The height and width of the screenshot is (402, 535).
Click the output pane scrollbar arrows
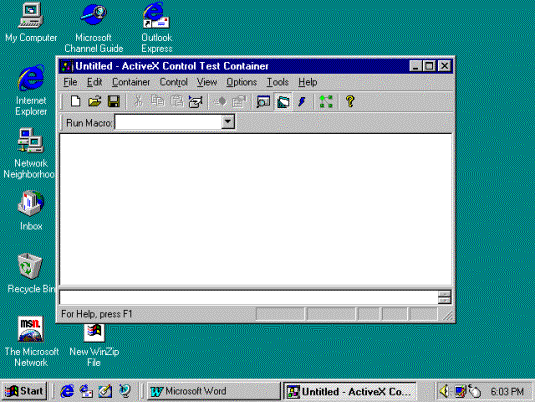click(444, 297)
